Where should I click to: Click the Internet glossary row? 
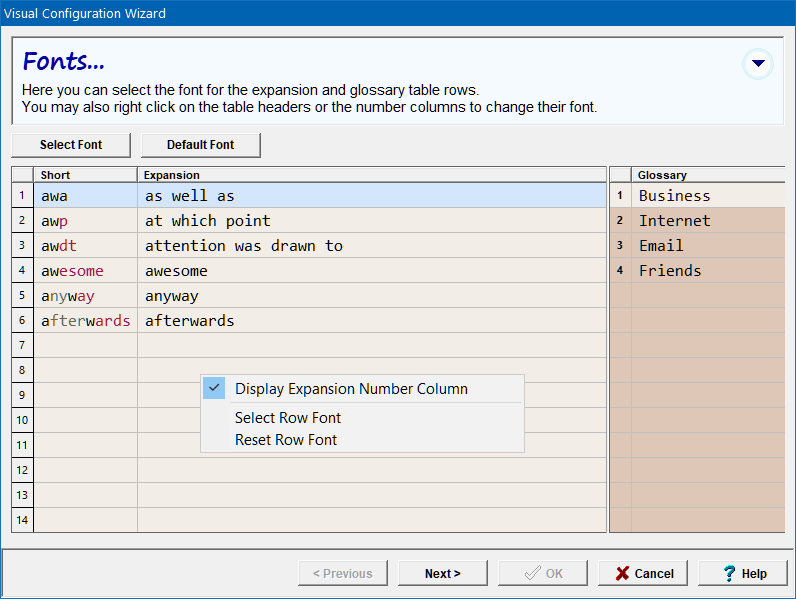pos(706,221)
